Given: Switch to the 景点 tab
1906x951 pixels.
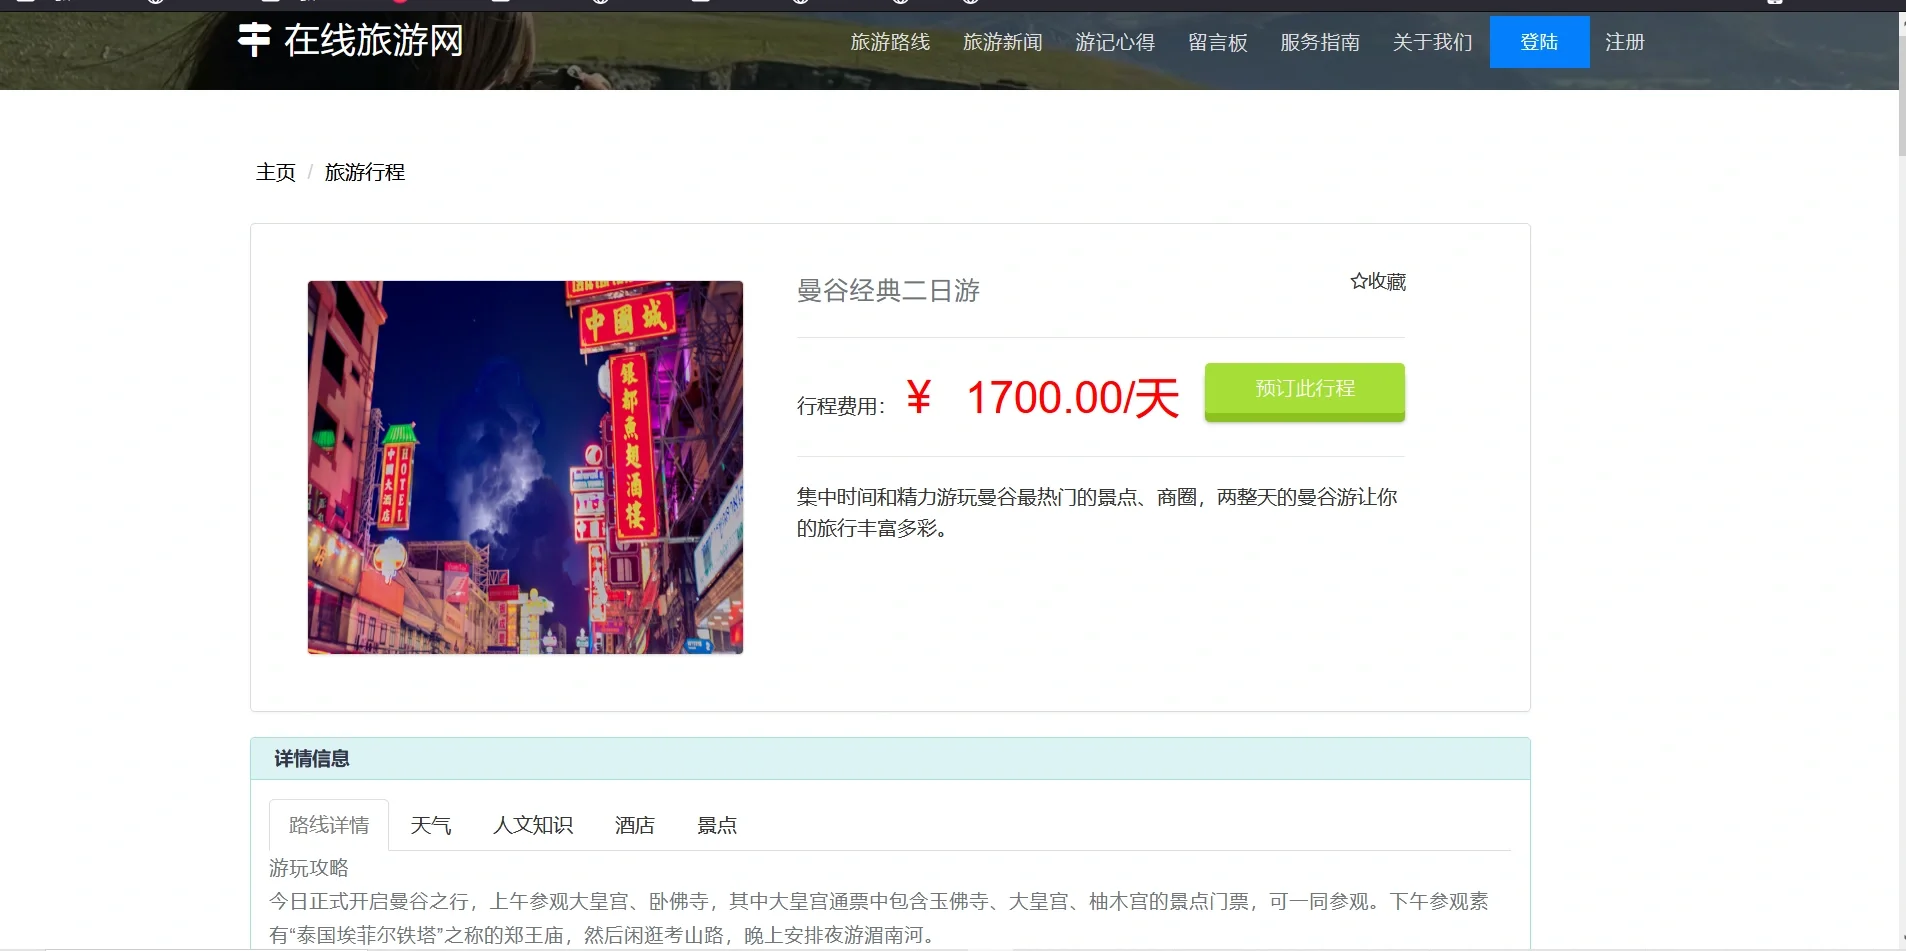Looking at the screenshot, I should [x=716, y=824].
